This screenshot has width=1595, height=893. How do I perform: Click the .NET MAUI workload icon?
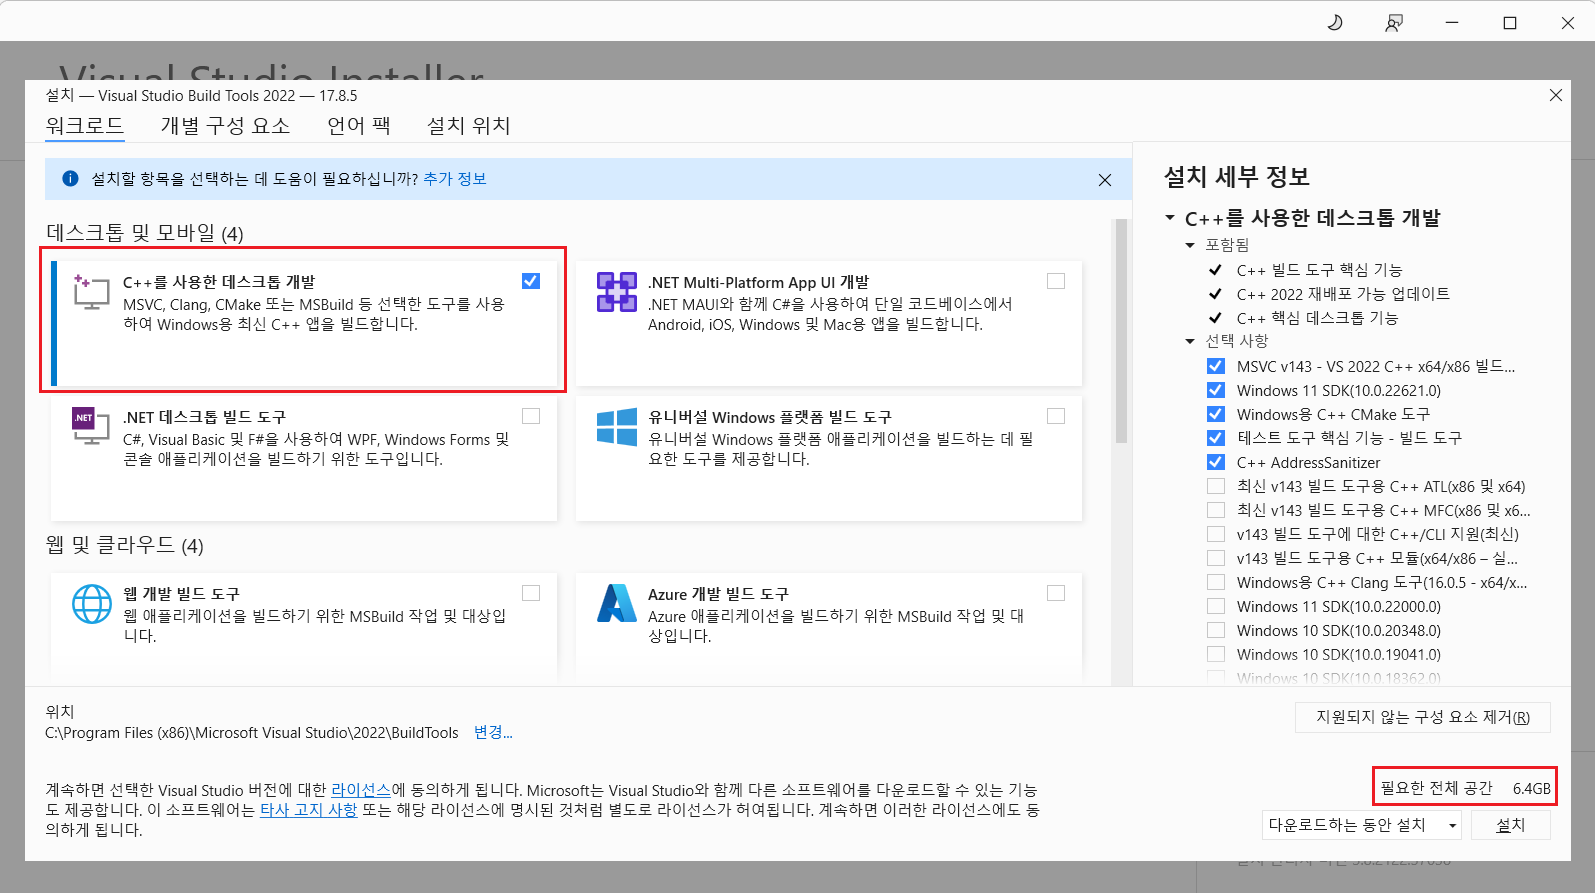[617, 292]
